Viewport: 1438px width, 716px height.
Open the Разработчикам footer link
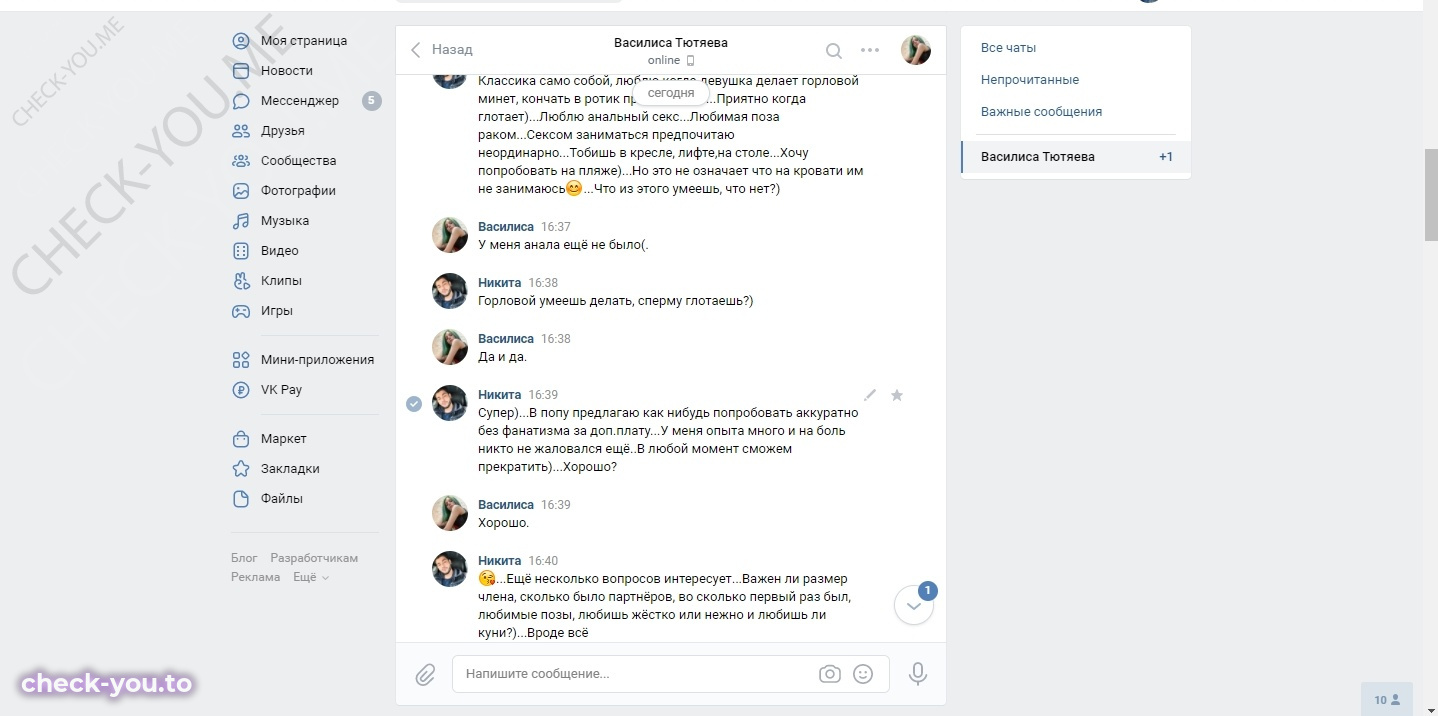314,558
